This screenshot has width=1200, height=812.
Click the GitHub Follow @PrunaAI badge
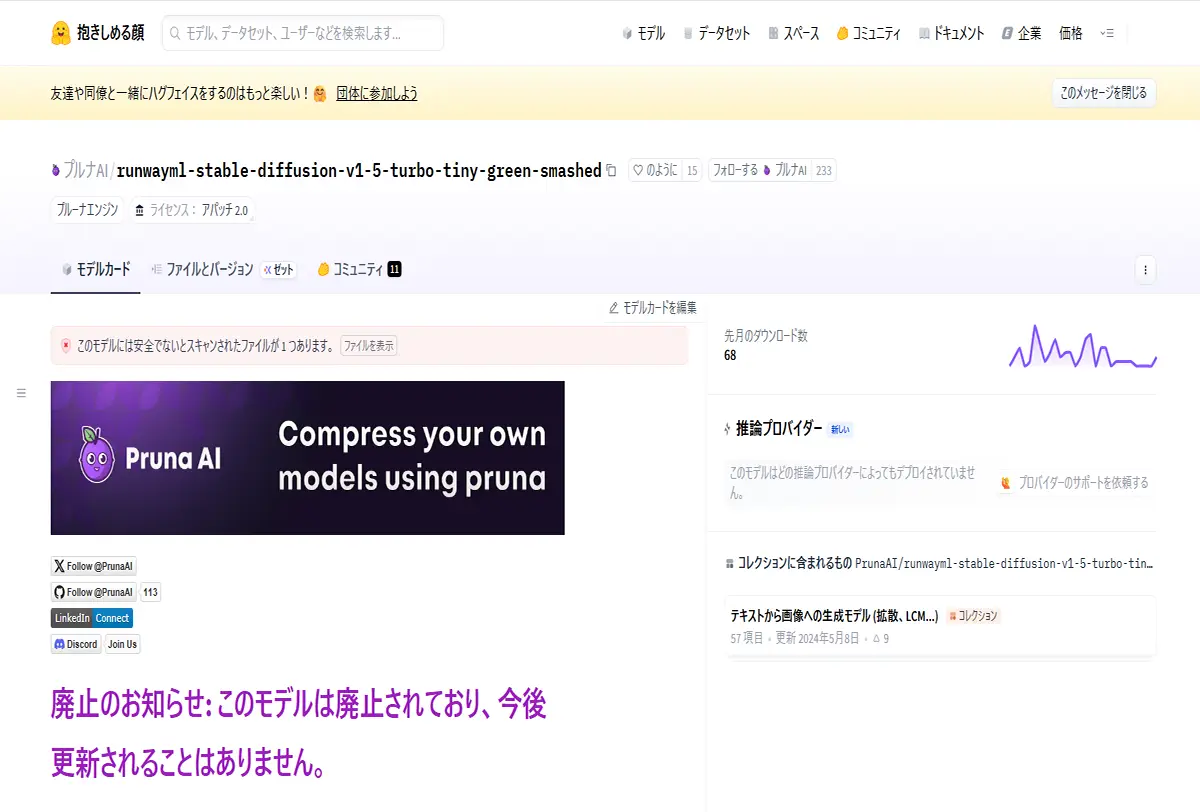point(94,592)
